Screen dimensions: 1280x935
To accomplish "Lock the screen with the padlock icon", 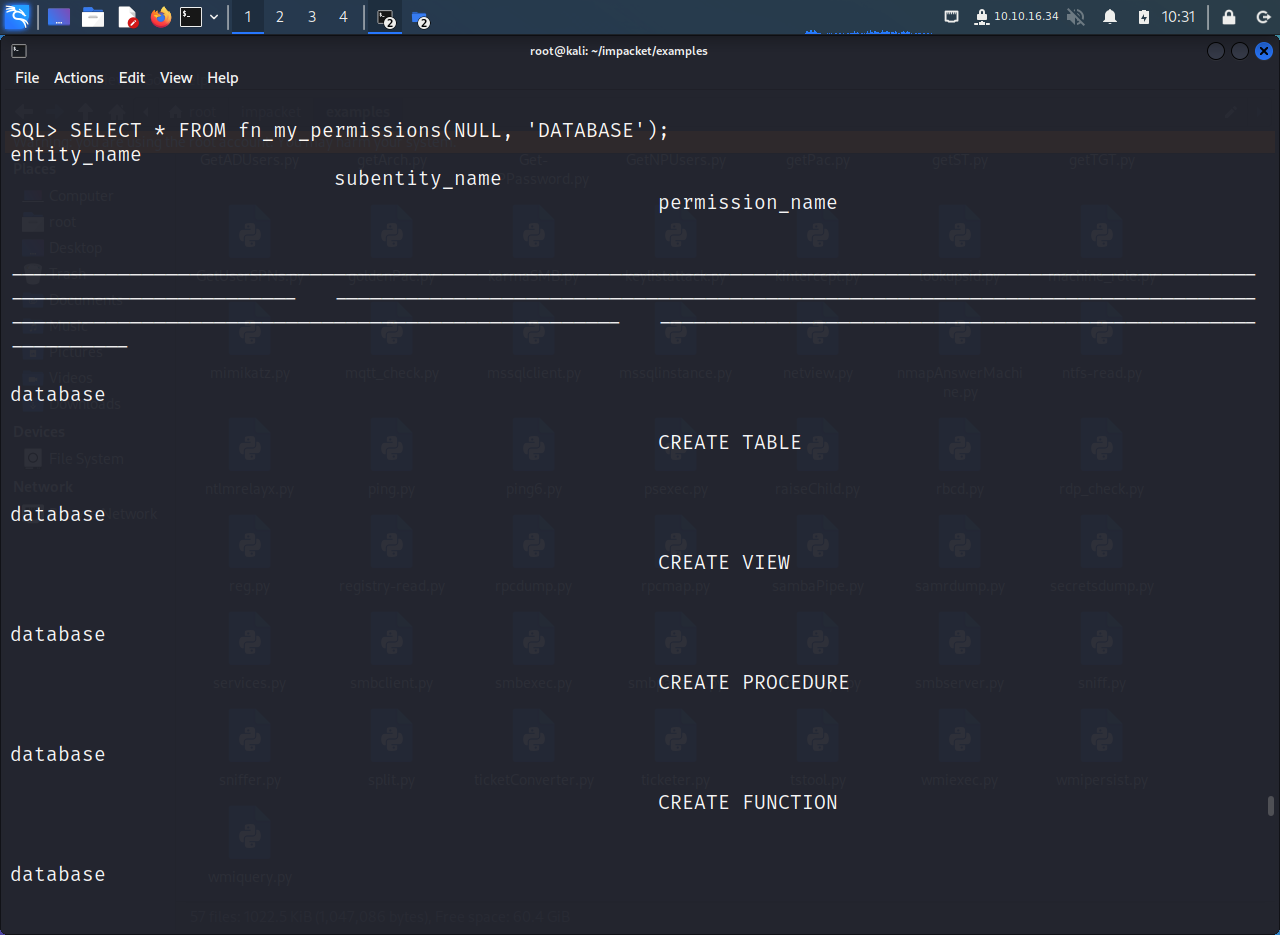I will [x=1229, y=17].
